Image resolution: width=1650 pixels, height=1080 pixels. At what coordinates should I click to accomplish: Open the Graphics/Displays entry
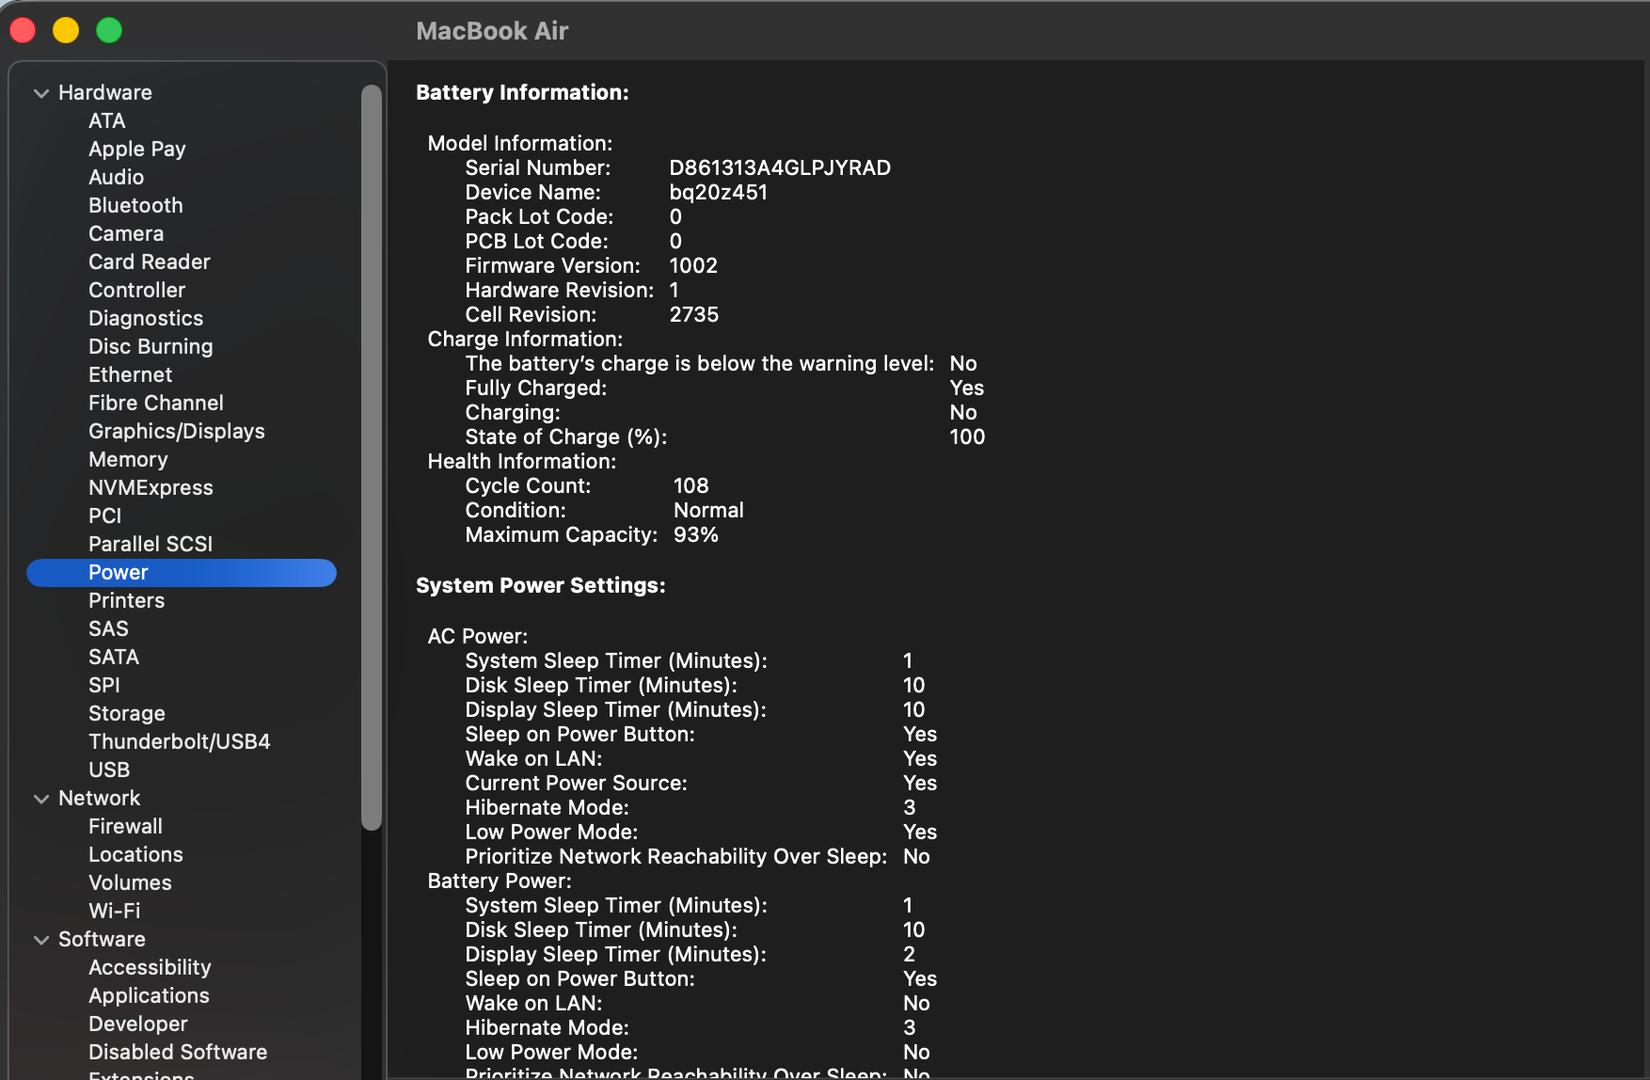(x=176, y=431)
